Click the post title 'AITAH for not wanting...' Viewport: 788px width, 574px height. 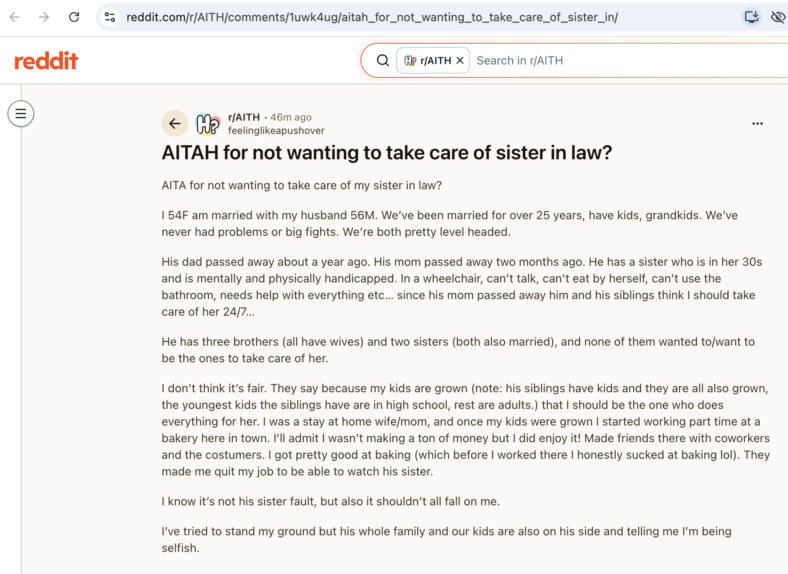click(386, 153)
